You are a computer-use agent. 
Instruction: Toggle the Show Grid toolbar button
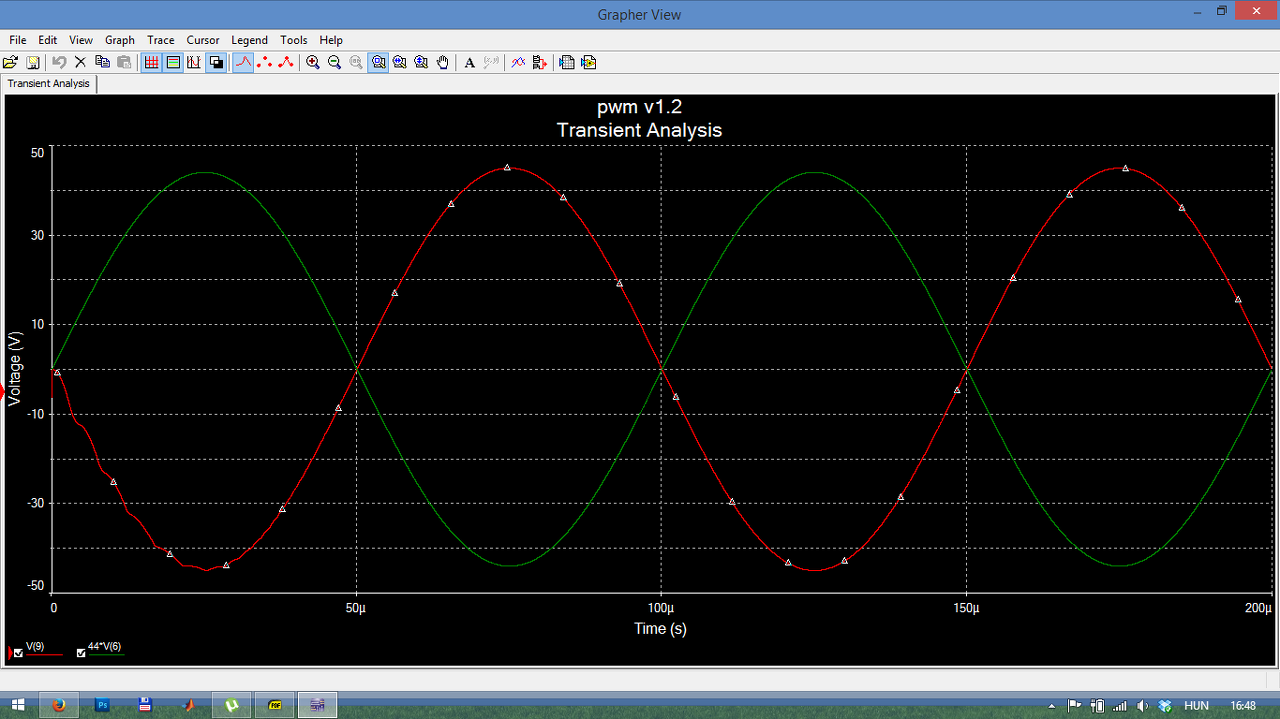[151, 62]
